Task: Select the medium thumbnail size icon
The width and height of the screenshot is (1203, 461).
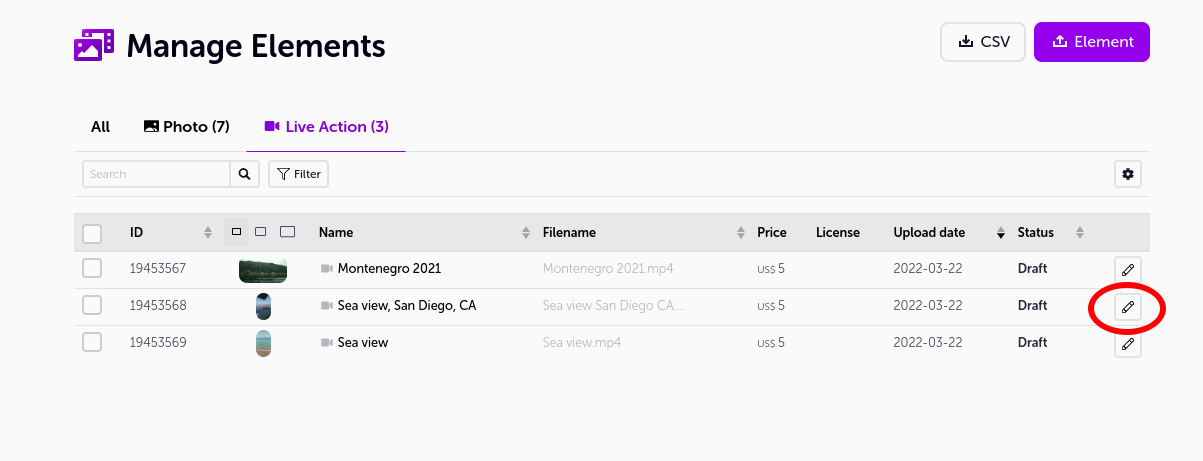Action: (x=260, y=232)
